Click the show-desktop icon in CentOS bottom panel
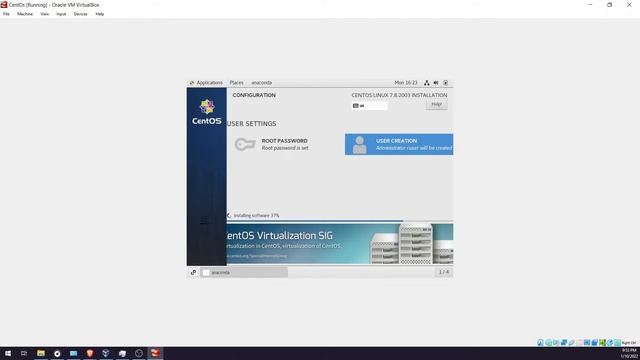Screen dimensions: 640x360 pos(193,272)
